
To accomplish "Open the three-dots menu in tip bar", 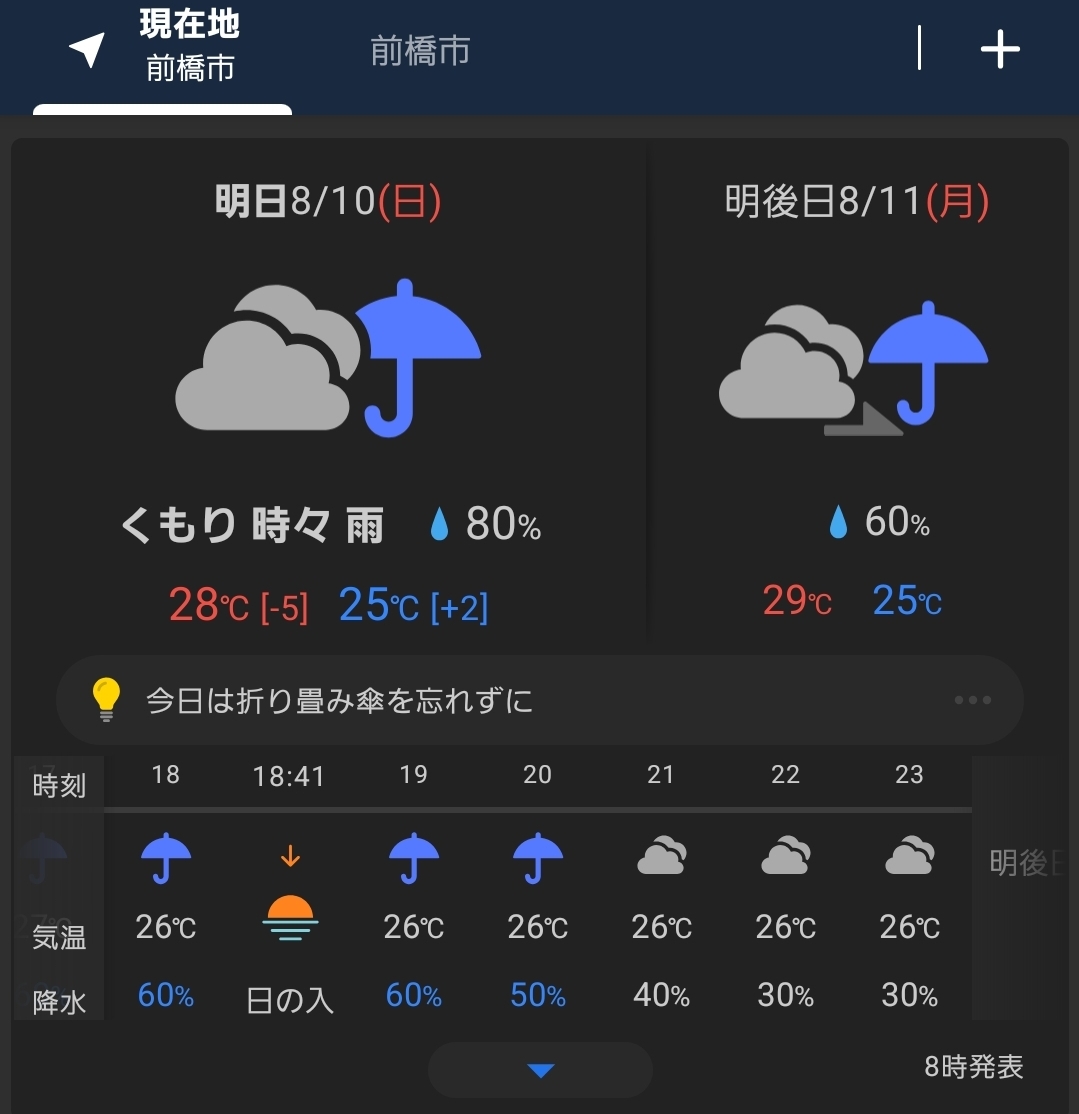I will tap(972, 700).
